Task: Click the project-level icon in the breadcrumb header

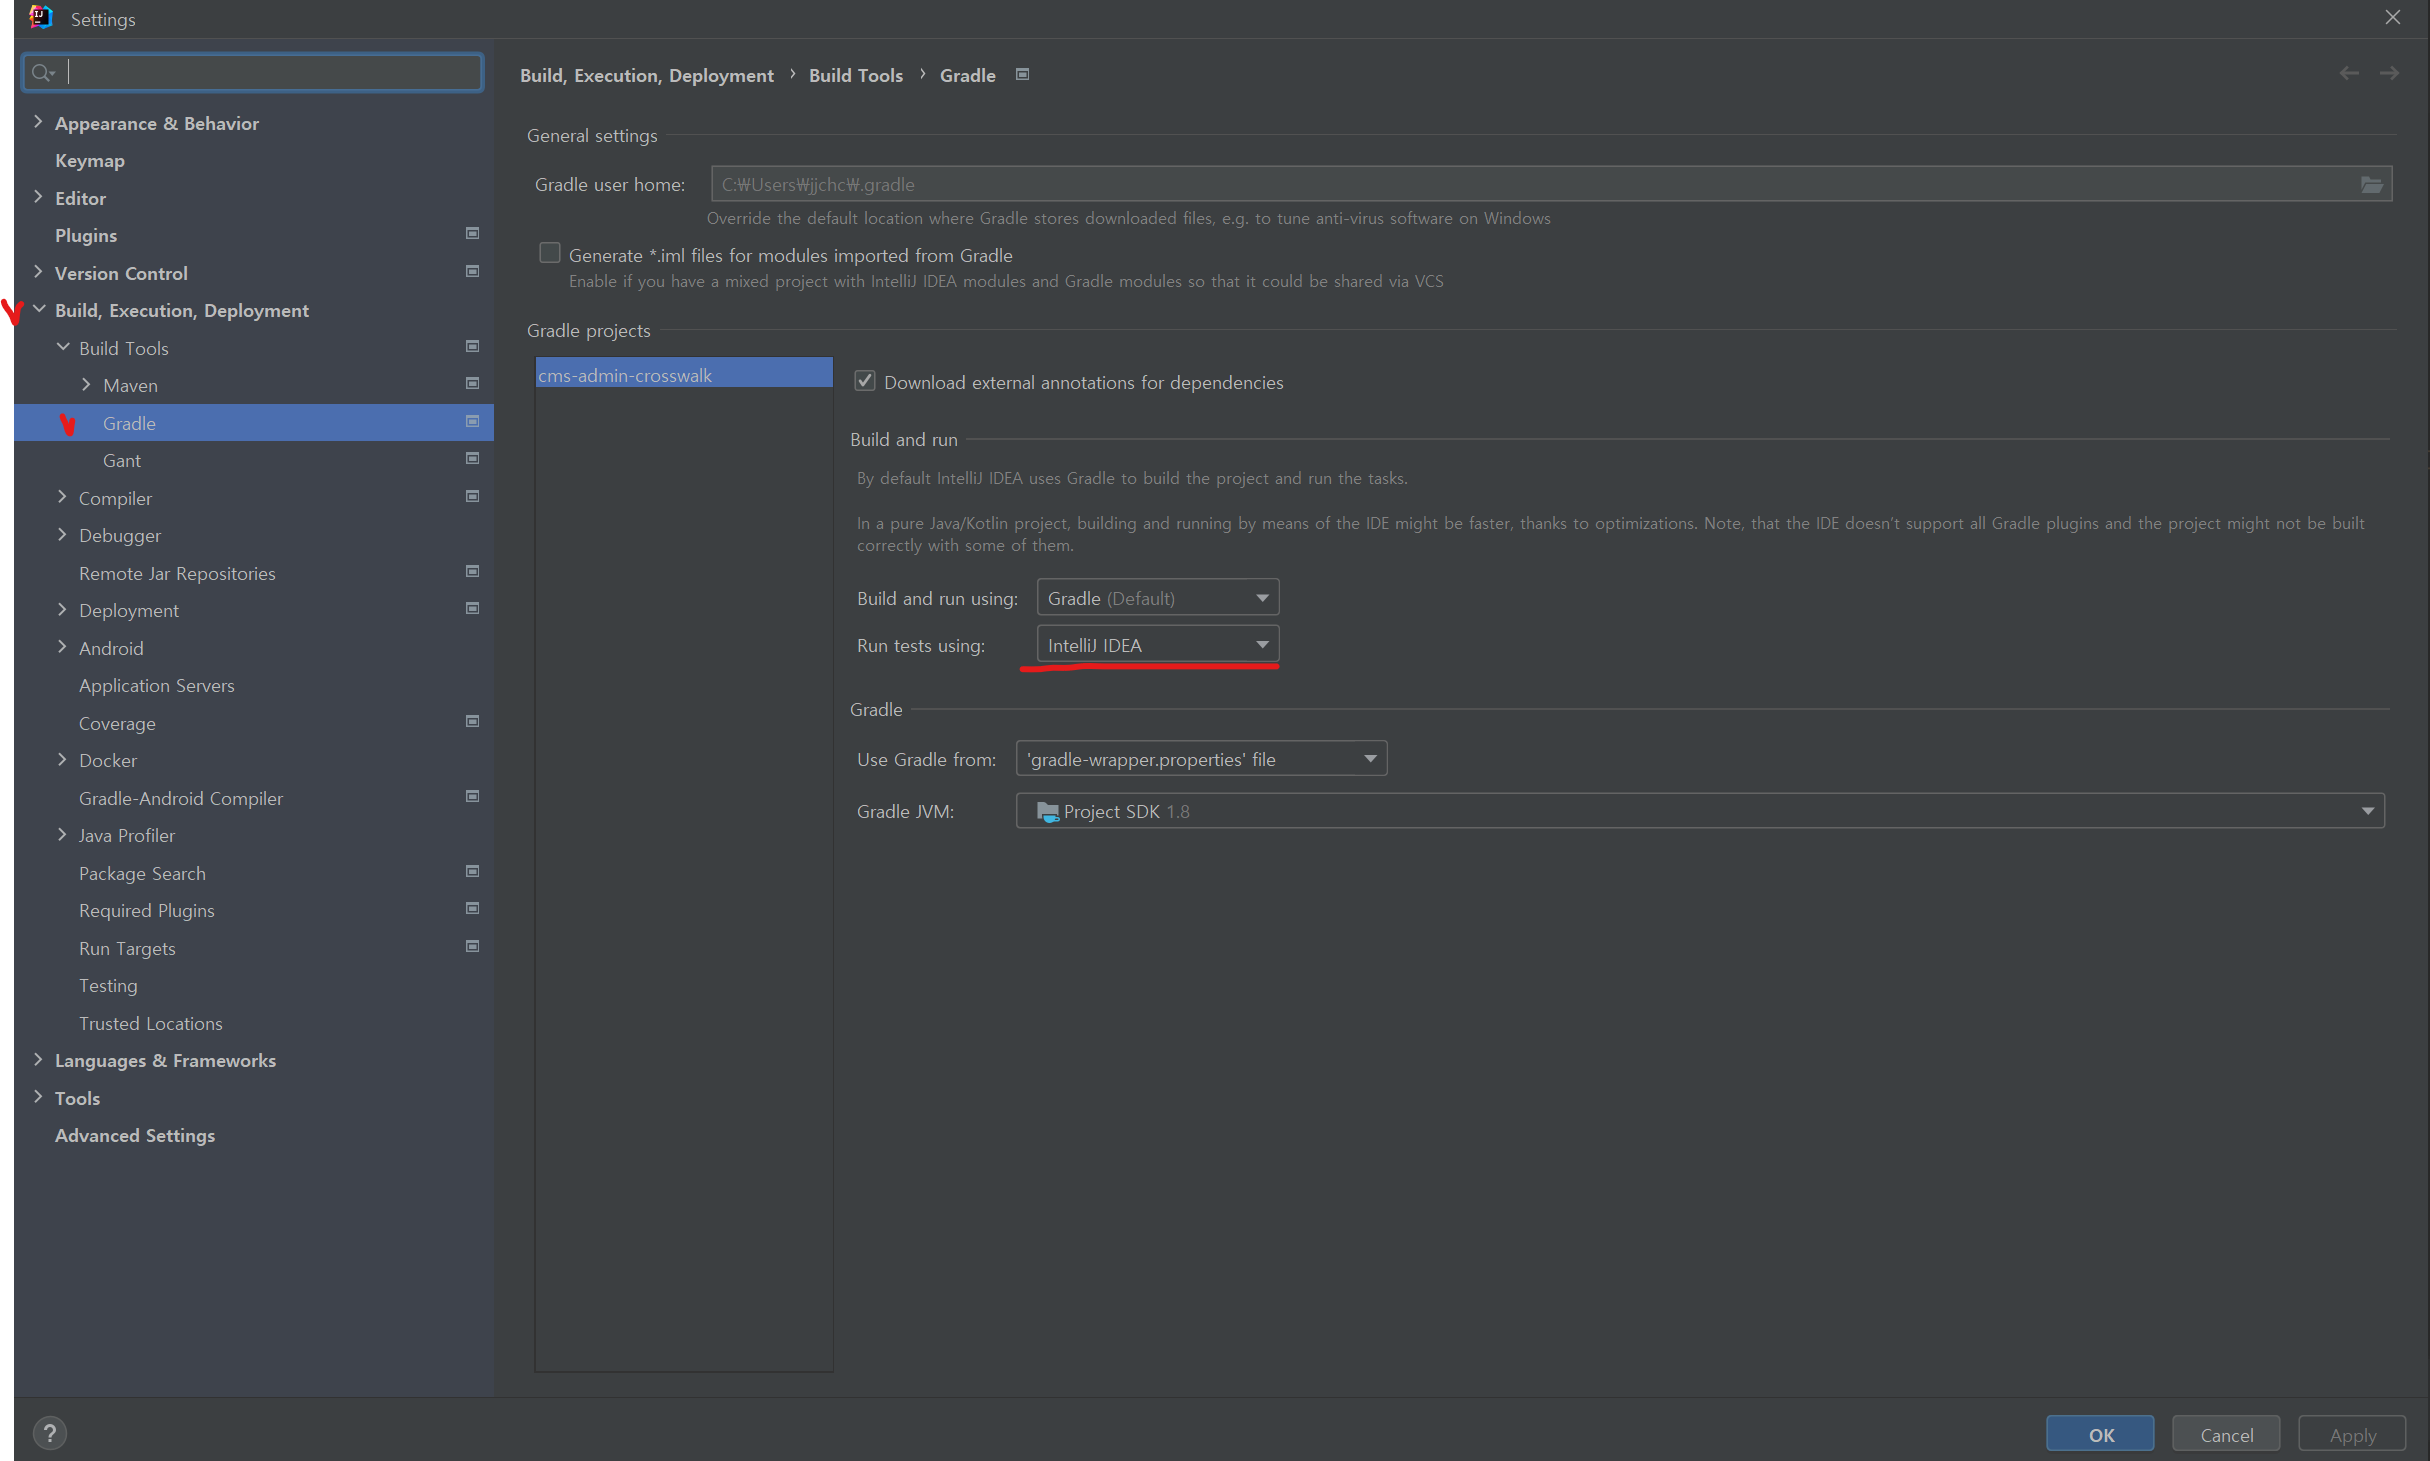Action: pos(1022,74)
